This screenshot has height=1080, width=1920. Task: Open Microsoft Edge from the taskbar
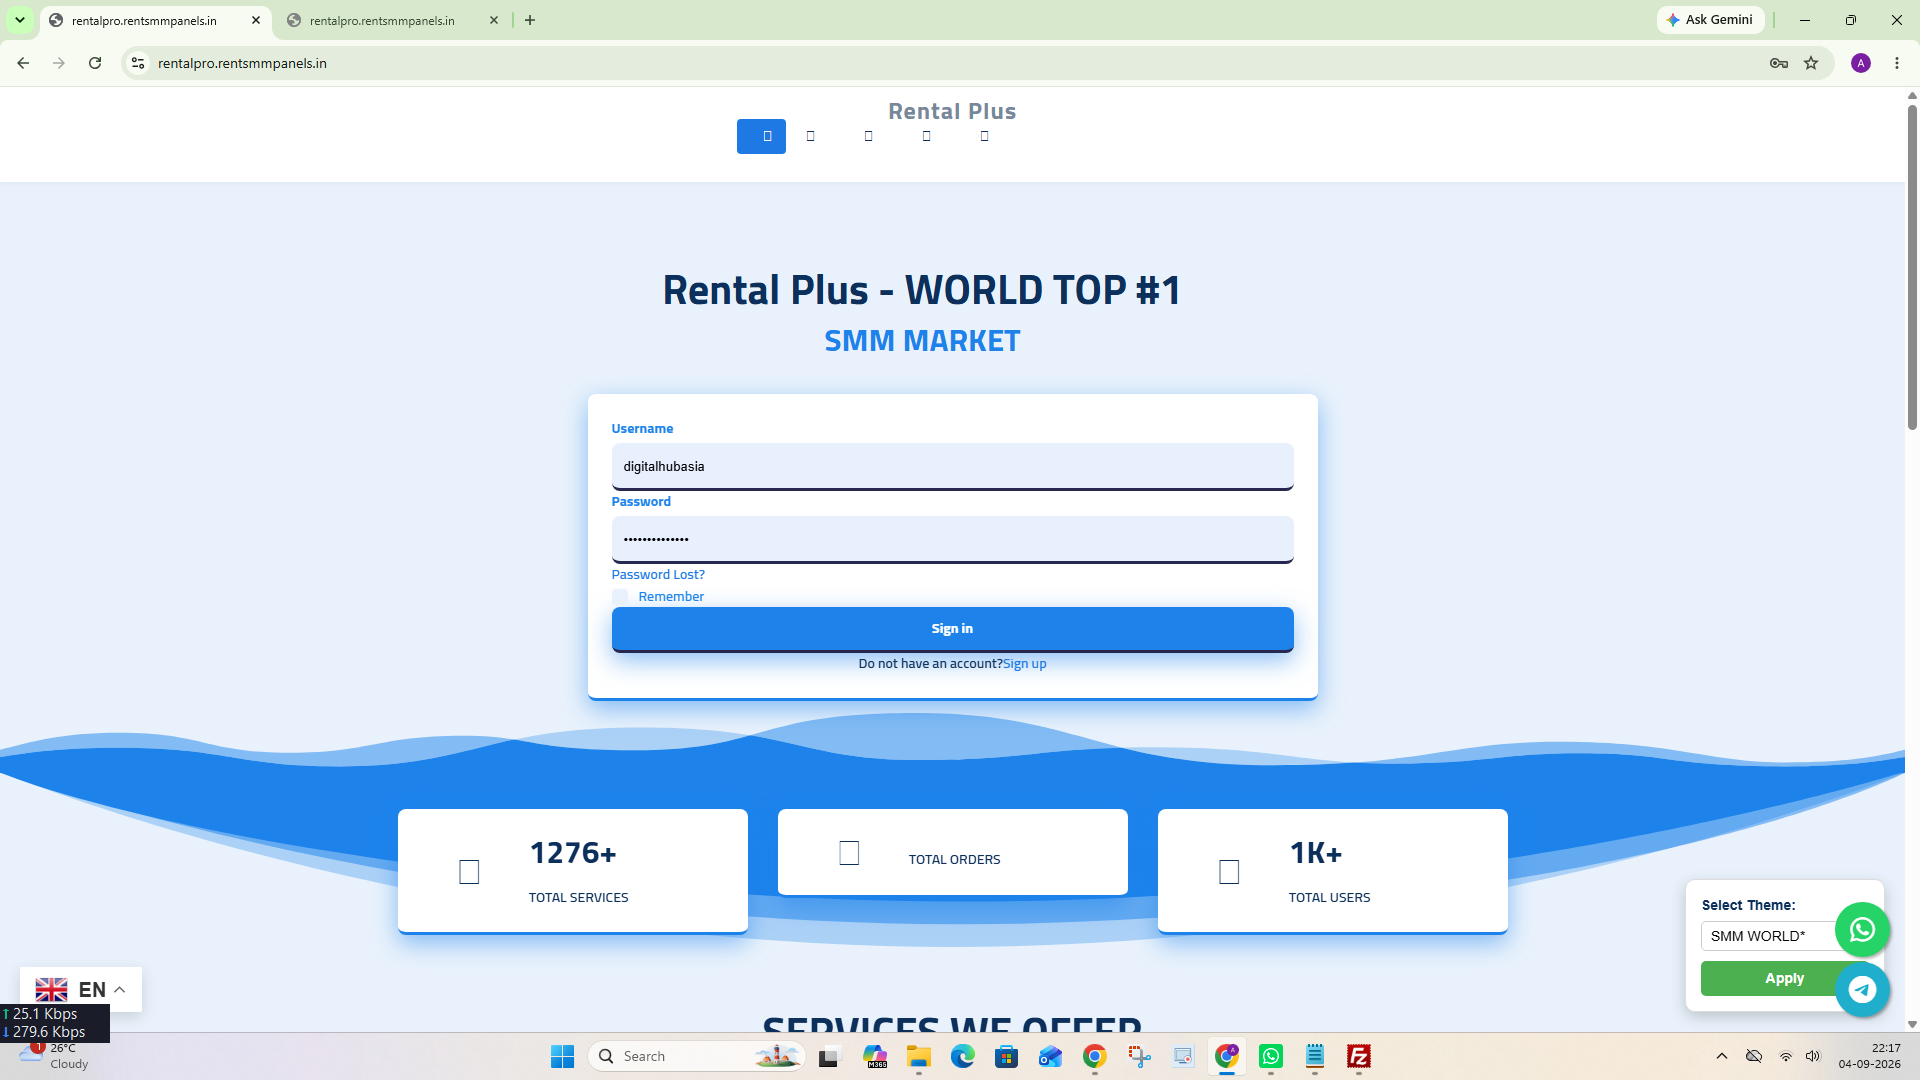[963, 1056]
